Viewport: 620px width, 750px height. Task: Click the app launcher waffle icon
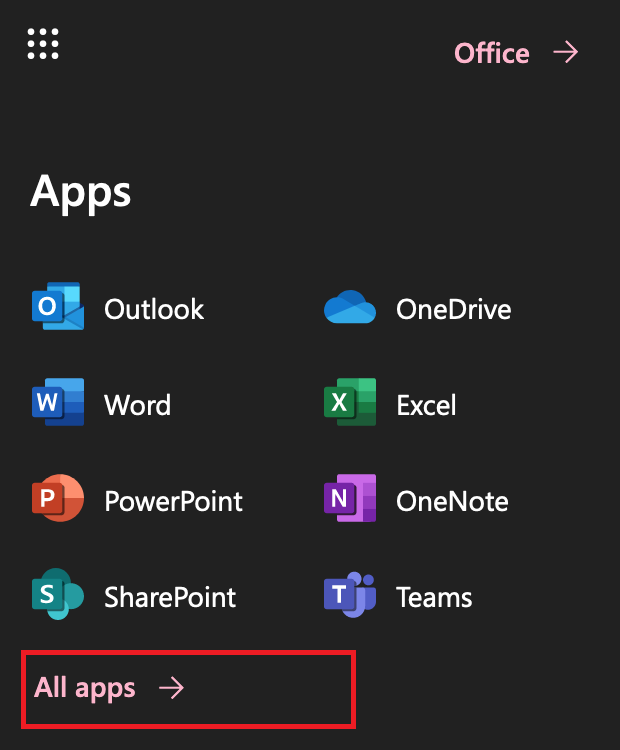coord(43,43)
